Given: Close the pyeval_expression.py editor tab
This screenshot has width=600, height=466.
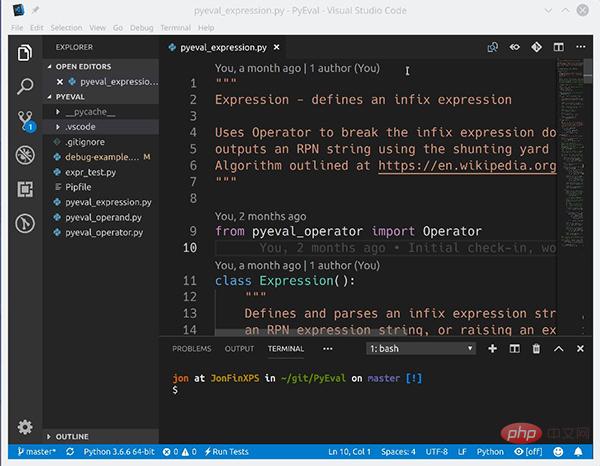Looking at the screenshot, I should pos(276,47).
